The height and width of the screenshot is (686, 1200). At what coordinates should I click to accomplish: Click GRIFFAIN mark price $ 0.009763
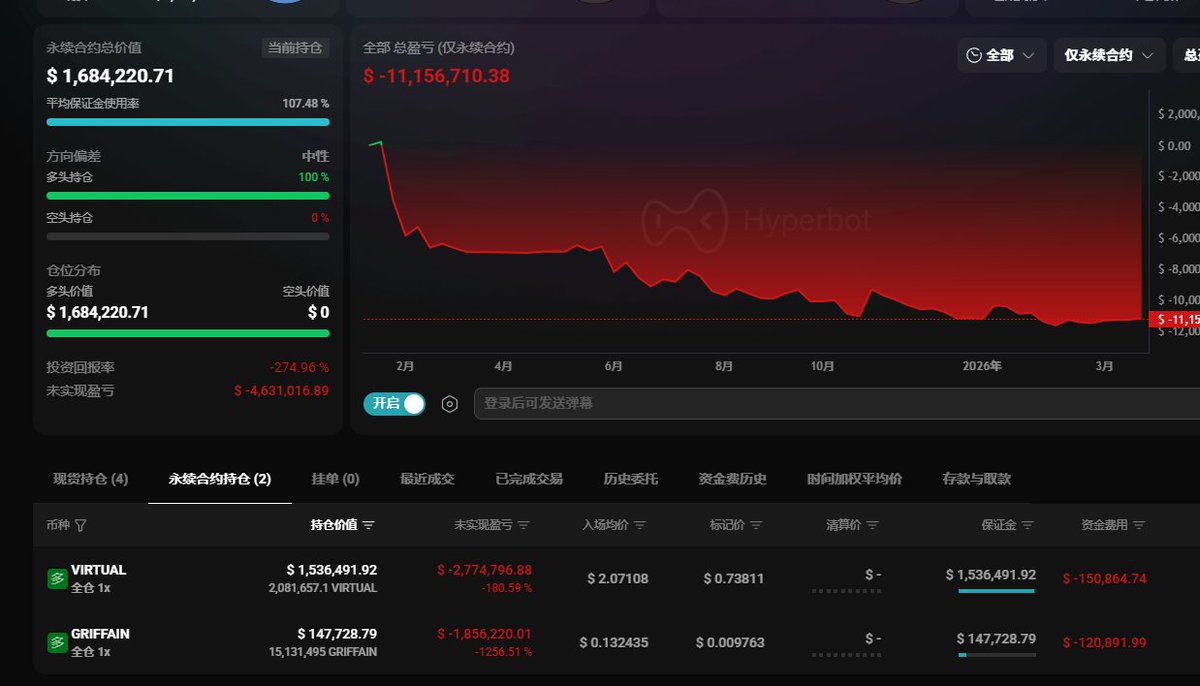point(730,643)
